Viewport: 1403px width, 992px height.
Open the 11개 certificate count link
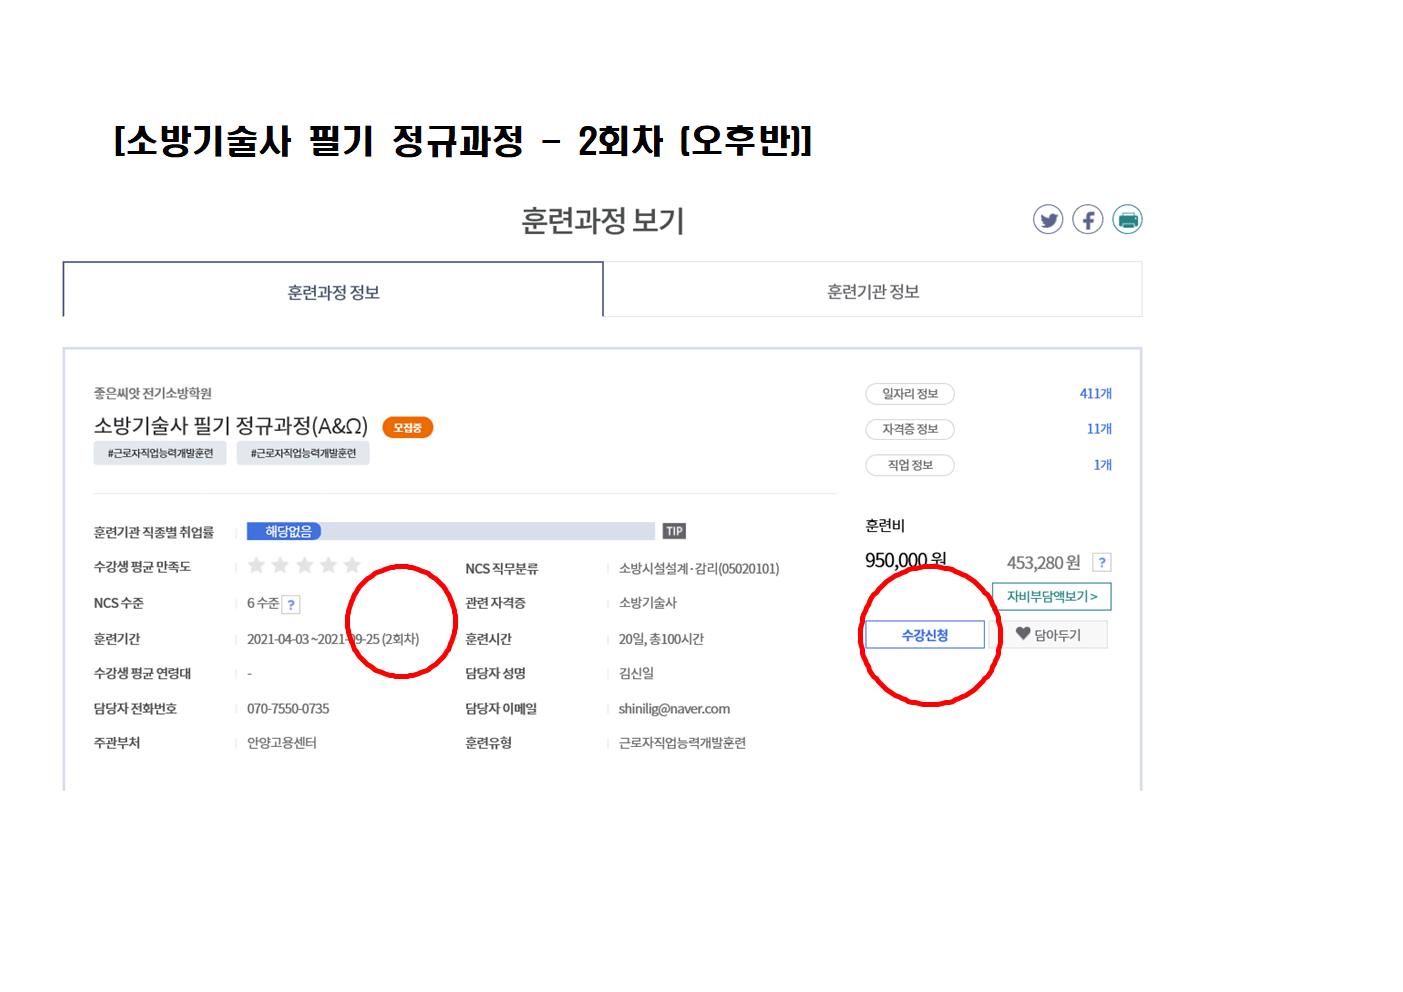1099,429
